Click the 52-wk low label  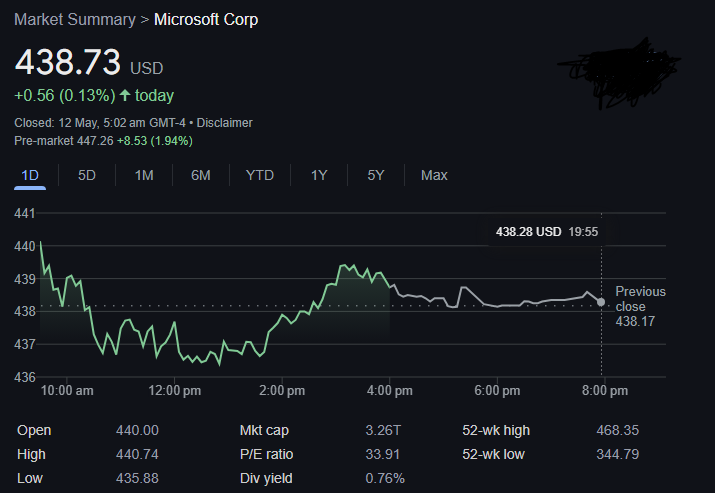click(x=493, y=455)
